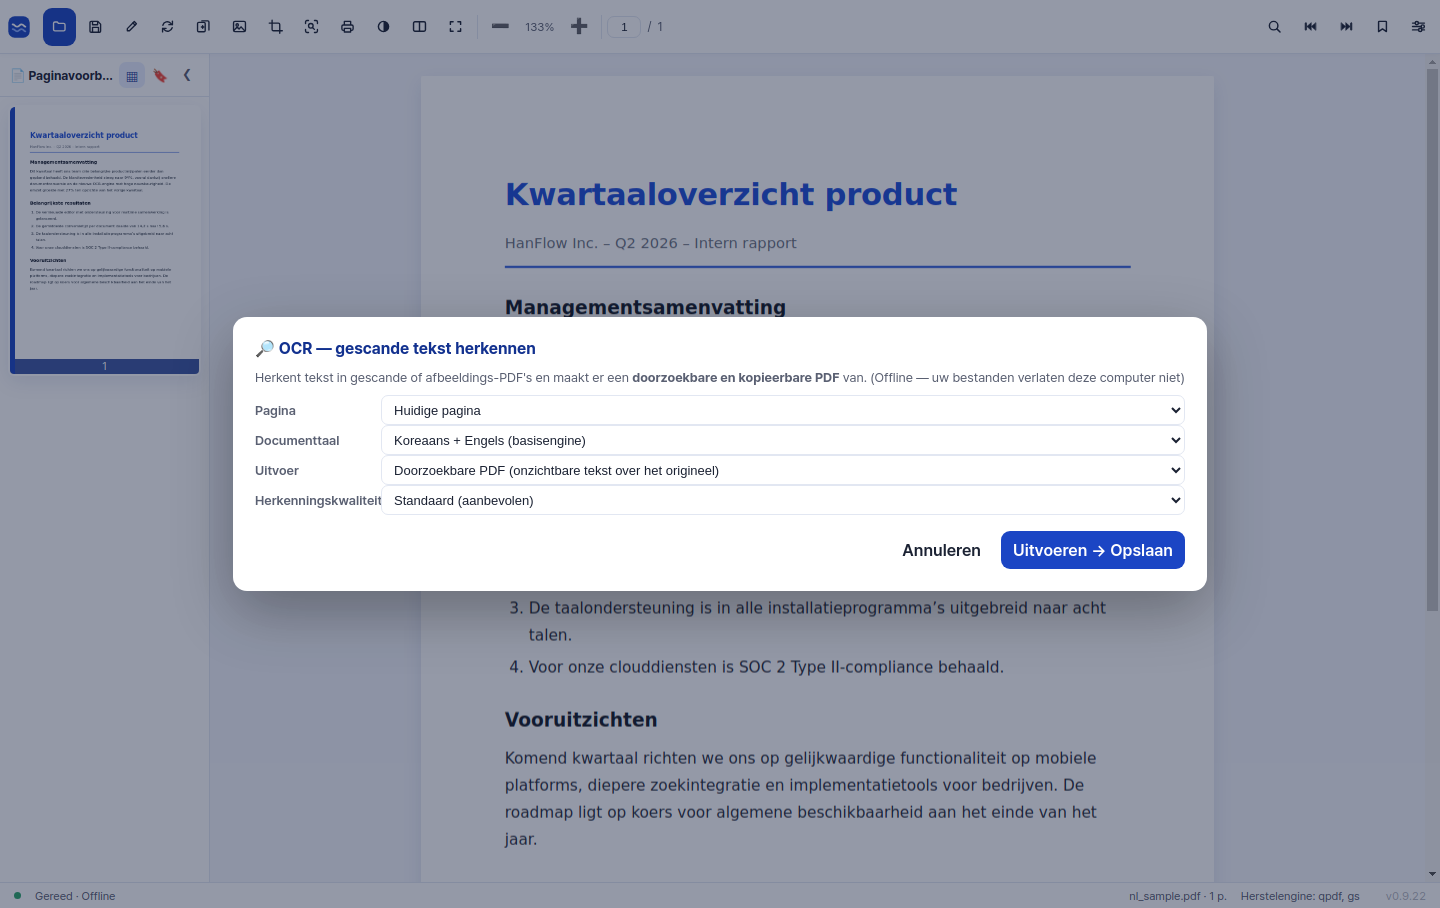1440x908 pixels.
Task: Open the Uitvoer dropdown
Action: (783, 470)
